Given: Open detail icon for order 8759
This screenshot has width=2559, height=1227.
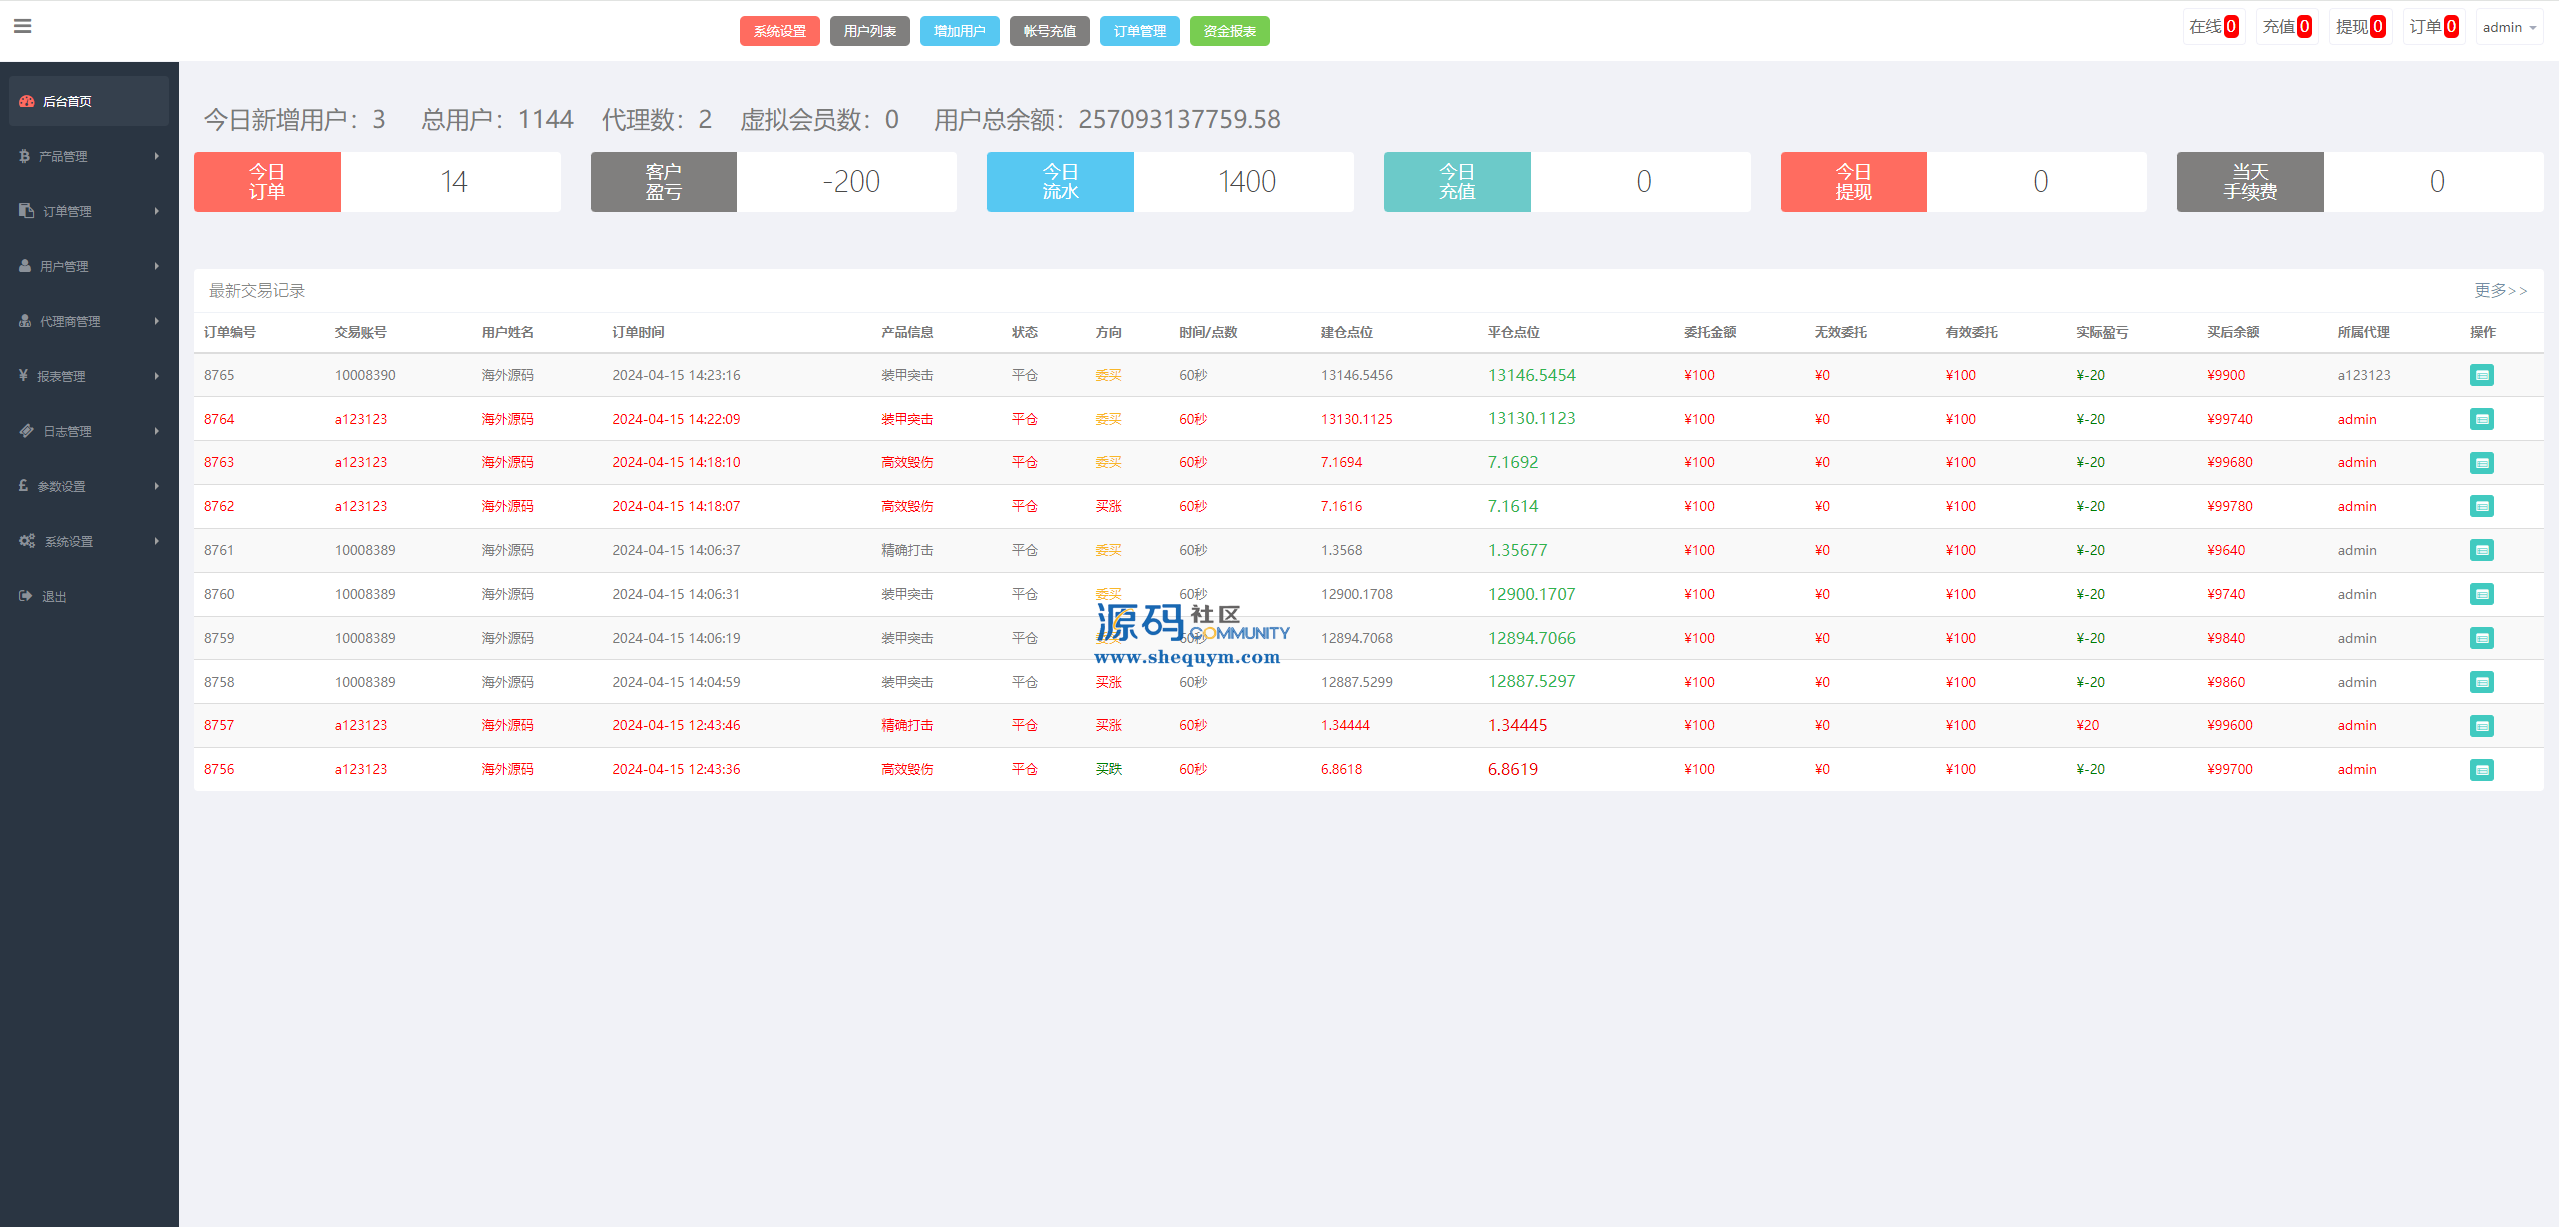Looking at the screenshot, I should coord(2481,638).
